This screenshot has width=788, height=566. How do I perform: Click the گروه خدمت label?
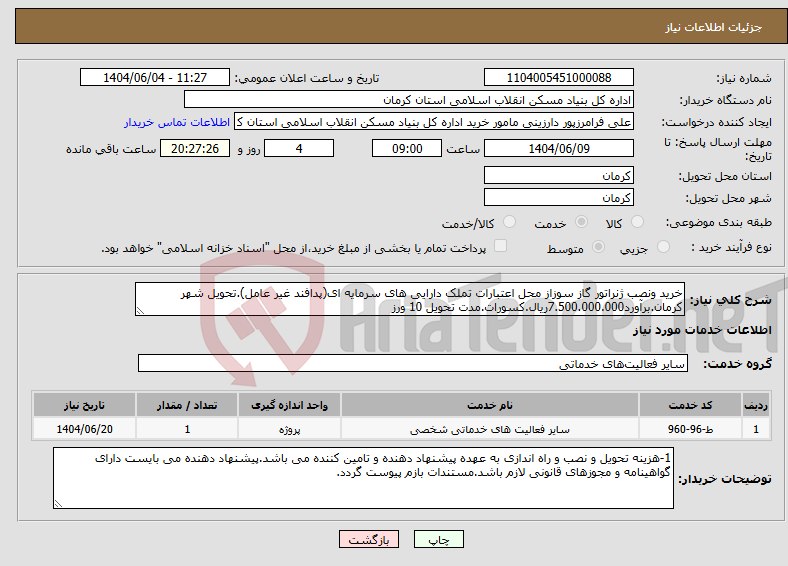[x=737, y=364]
